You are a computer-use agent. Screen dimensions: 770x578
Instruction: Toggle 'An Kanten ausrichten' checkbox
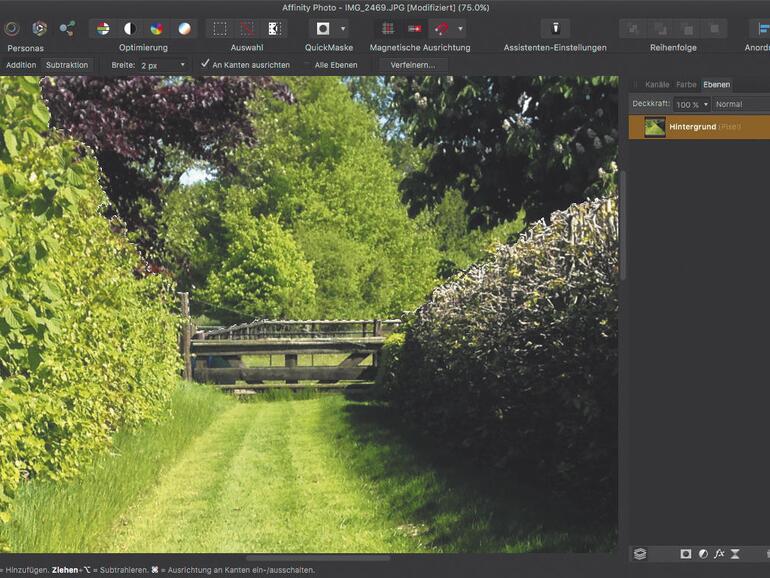[x=205, y=64]
